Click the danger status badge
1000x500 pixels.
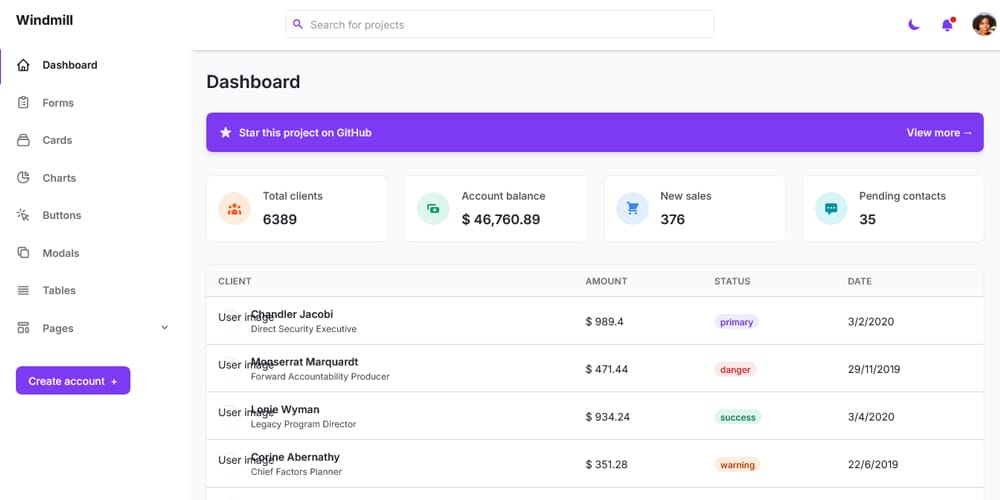point(735,369)
